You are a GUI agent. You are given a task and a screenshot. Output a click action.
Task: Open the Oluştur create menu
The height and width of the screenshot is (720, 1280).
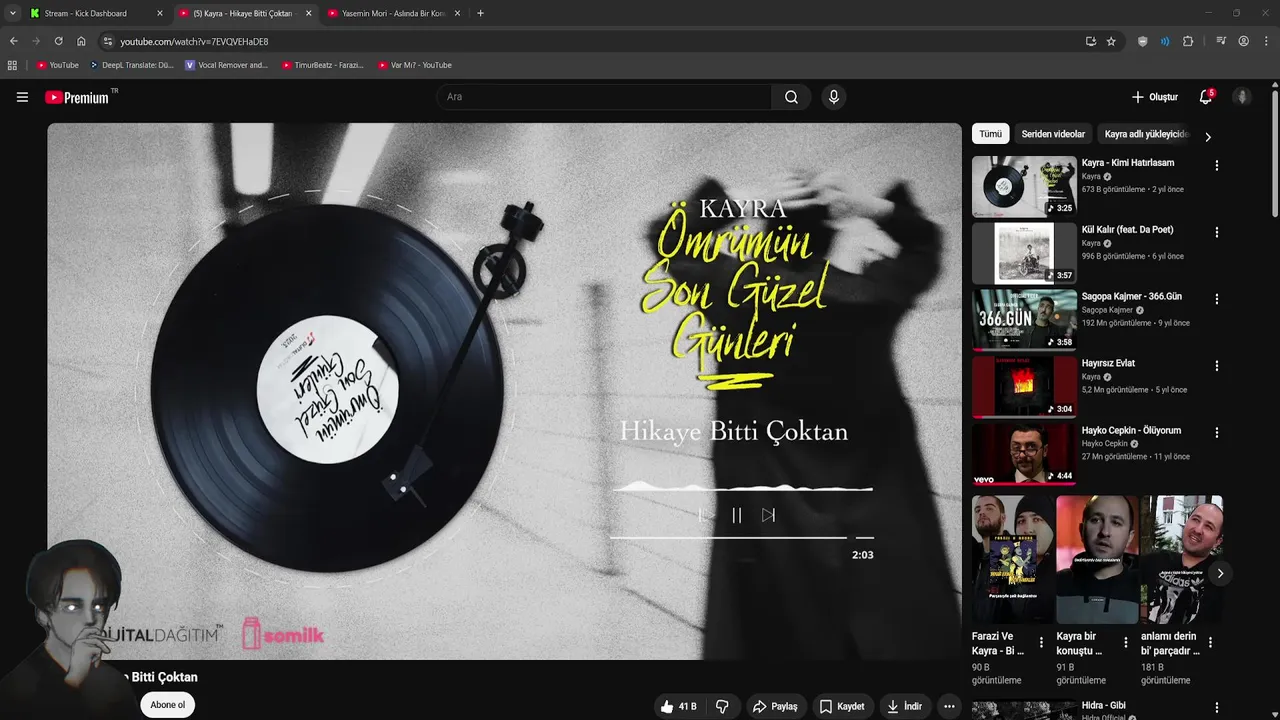tap(1155, 97)
